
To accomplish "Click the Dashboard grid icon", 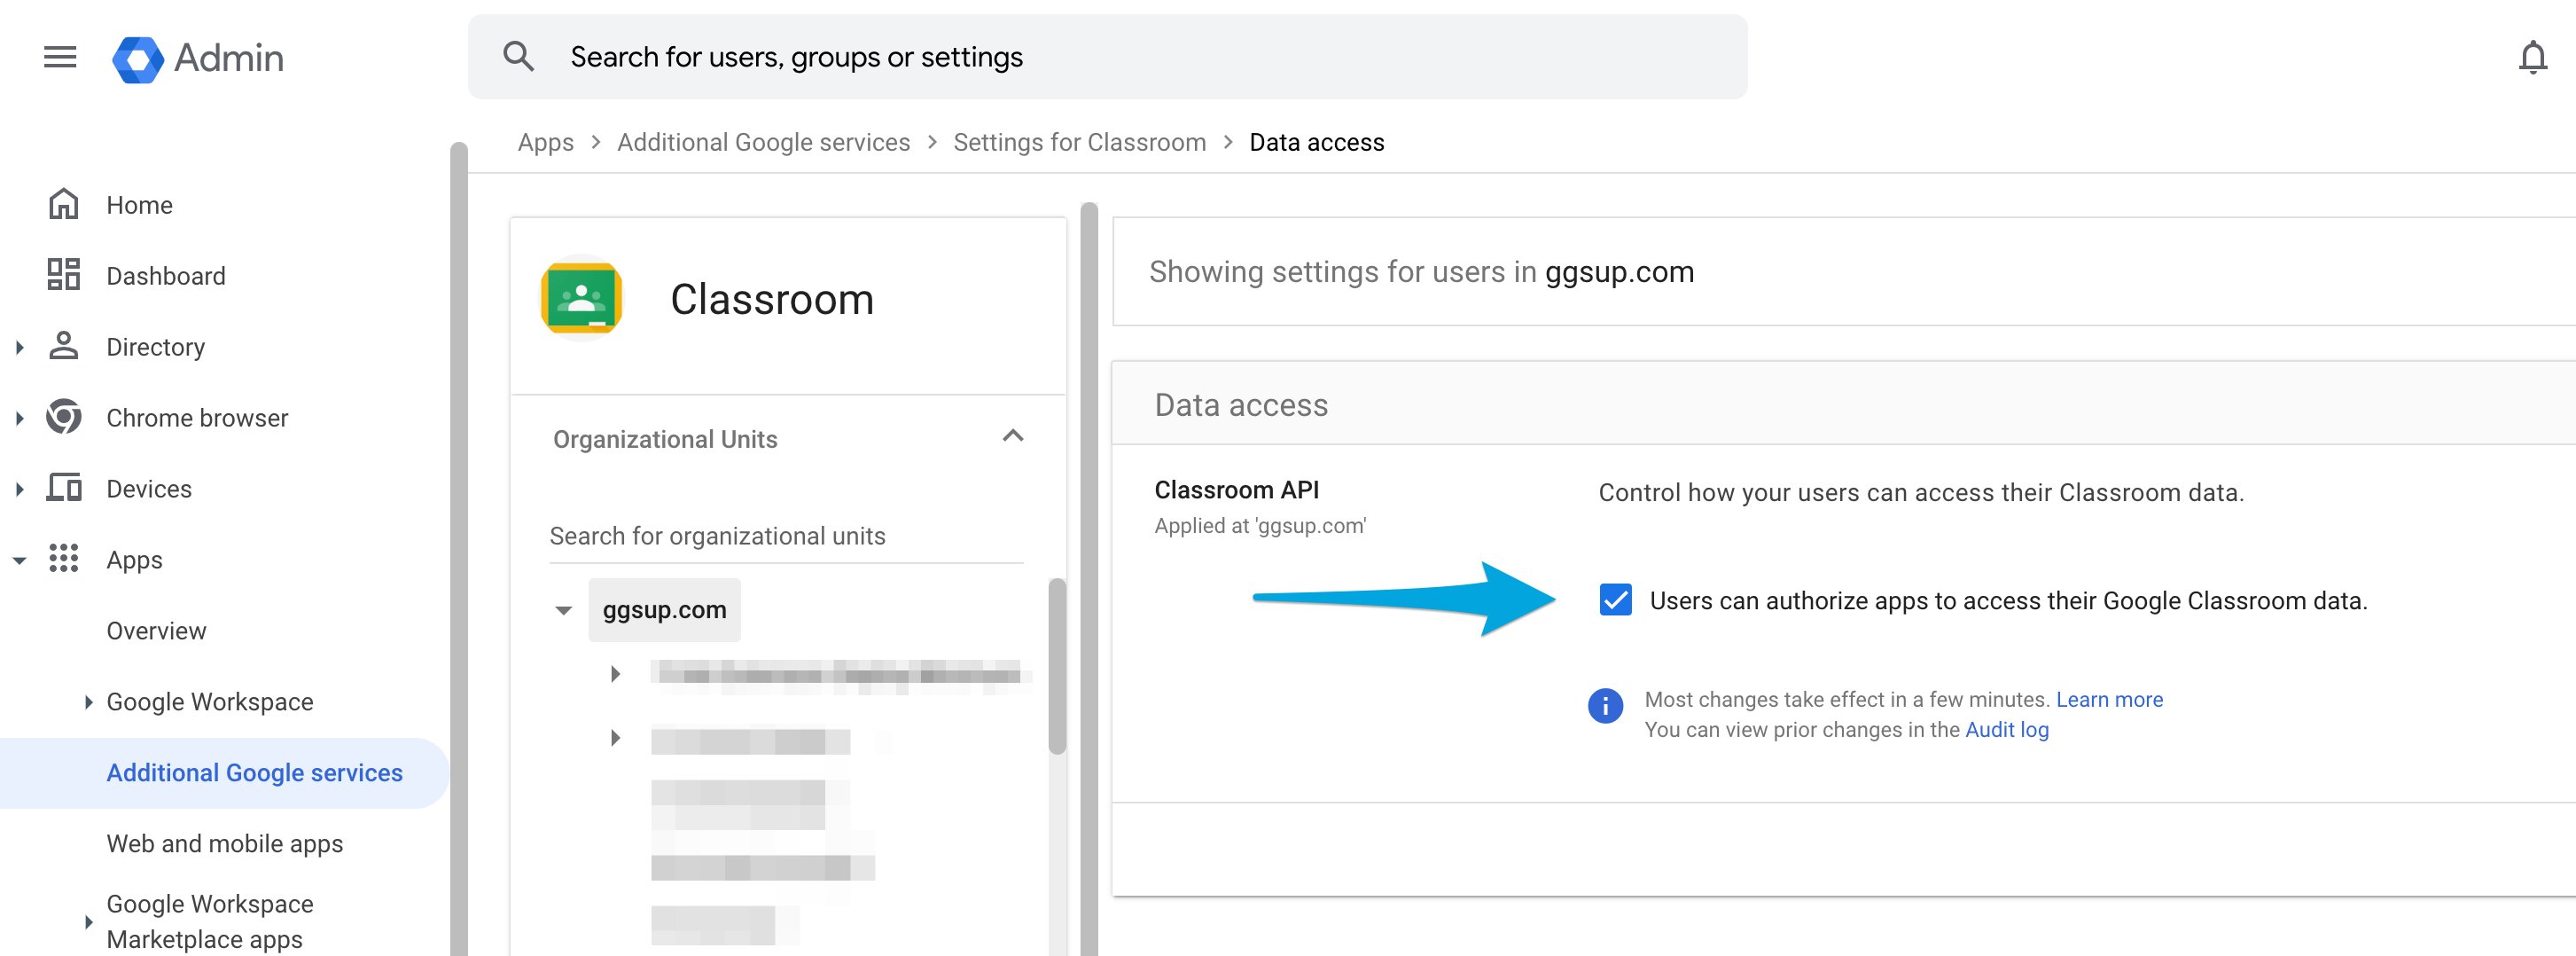I will (x=64, y=275).
